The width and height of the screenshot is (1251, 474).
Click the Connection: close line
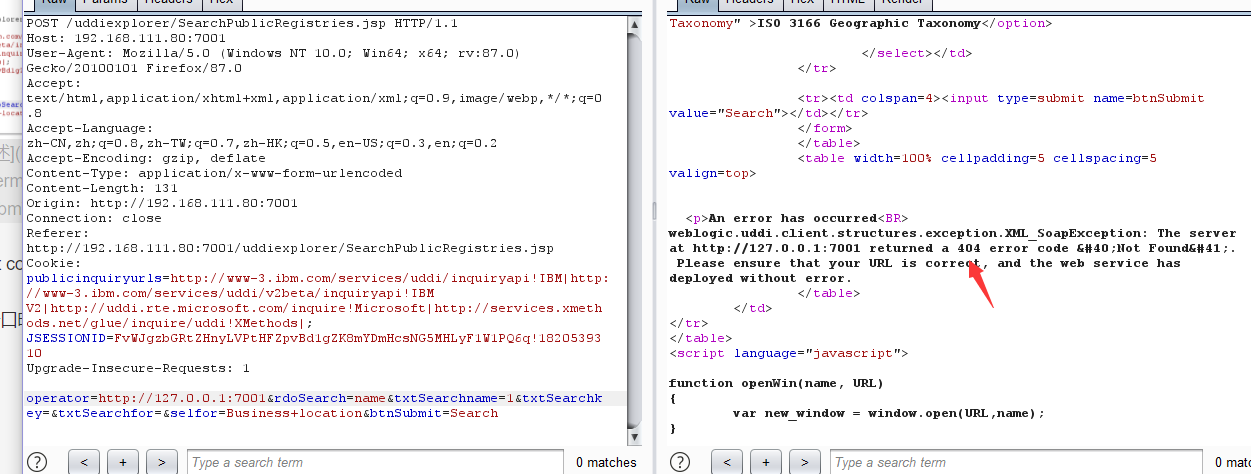[94, 218]
